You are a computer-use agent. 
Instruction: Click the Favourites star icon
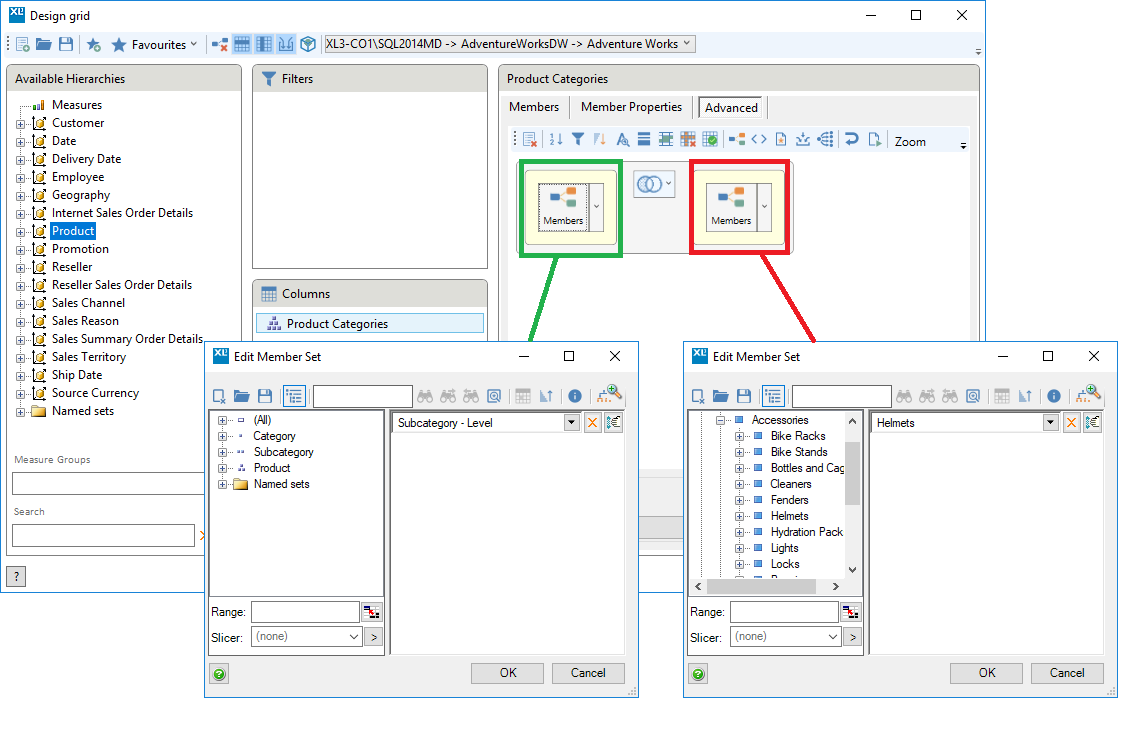(x=119, y=43)
